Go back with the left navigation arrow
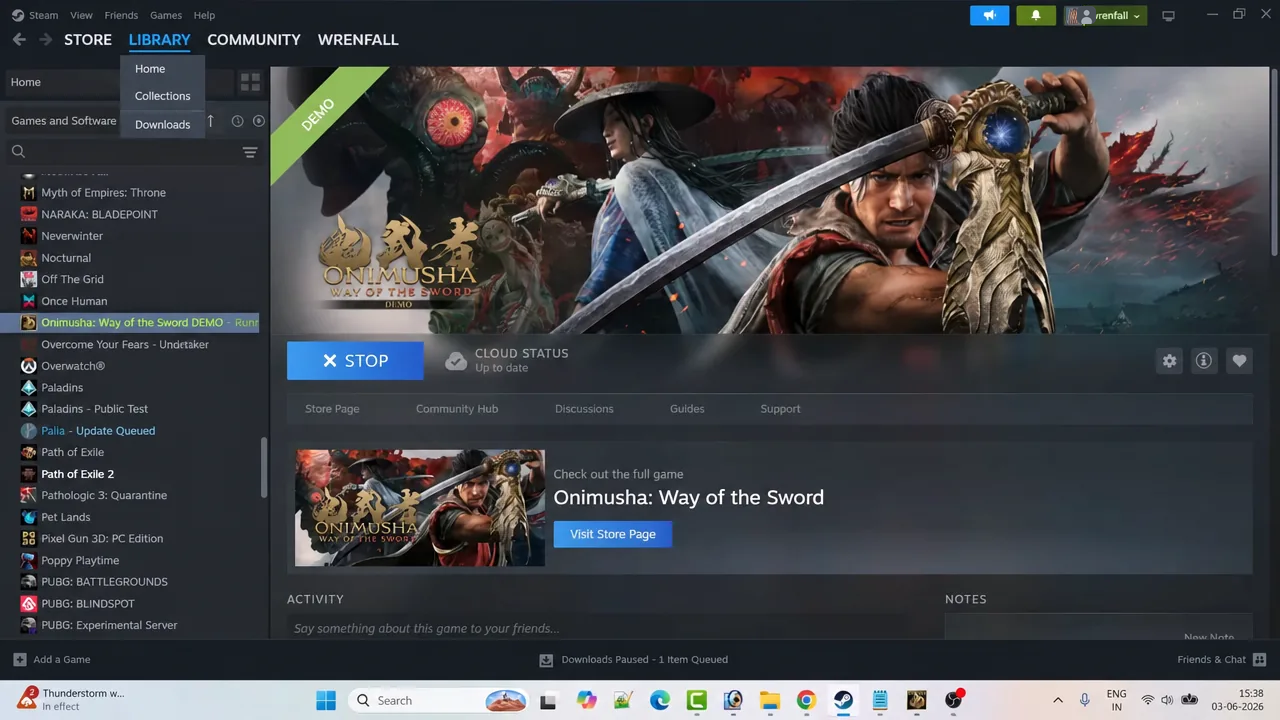1280x720 pixels. coord(19,40)
